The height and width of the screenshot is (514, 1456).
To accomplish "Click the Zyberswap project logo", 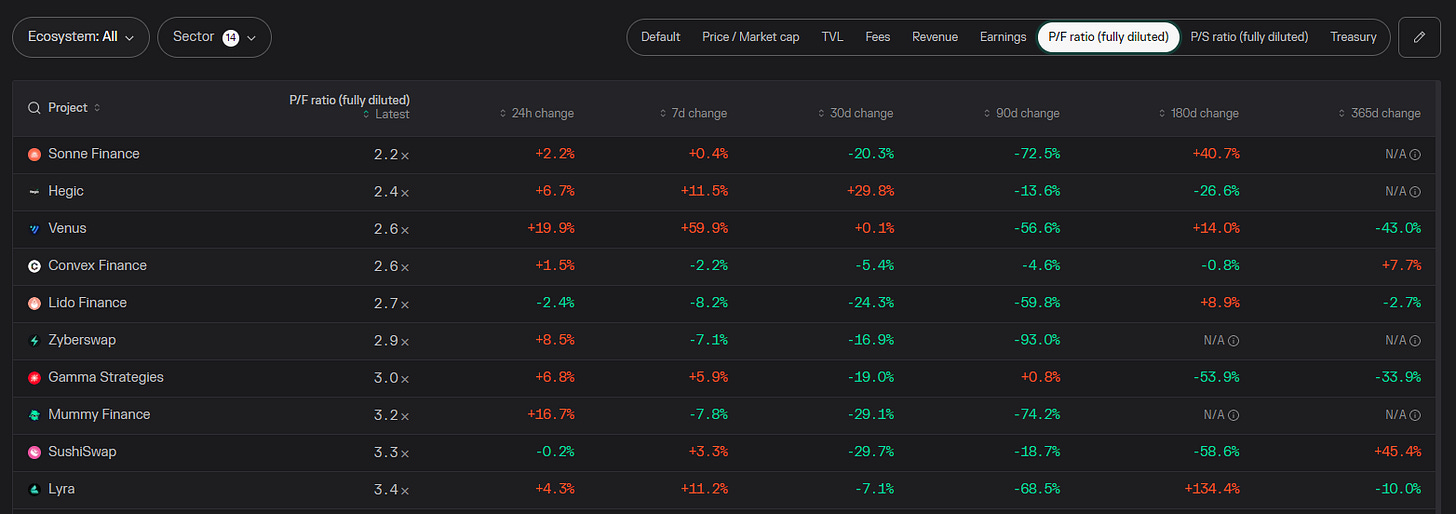I will [x=34, y=340].
